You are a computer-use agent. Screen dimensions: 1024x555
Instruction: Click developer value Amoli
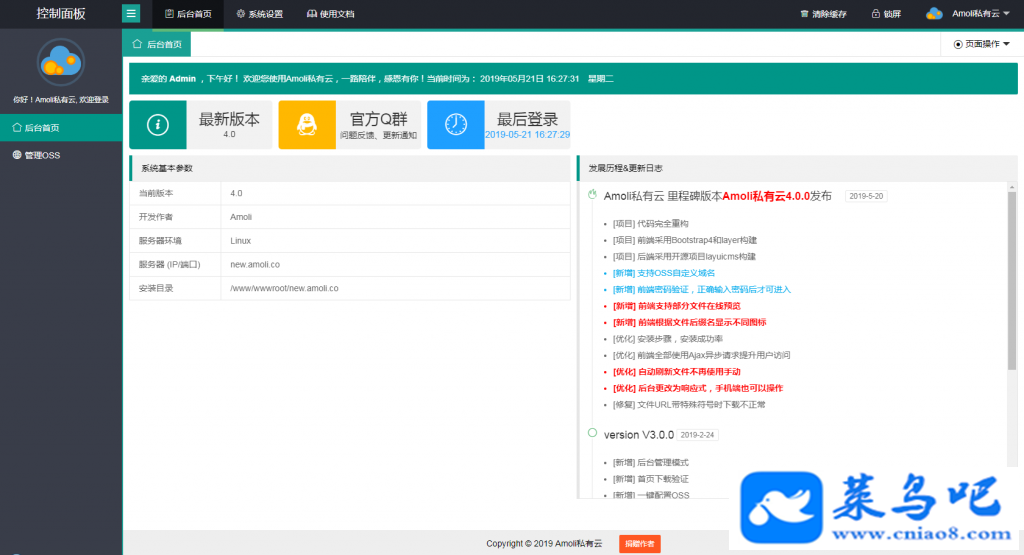coord(241,217)
